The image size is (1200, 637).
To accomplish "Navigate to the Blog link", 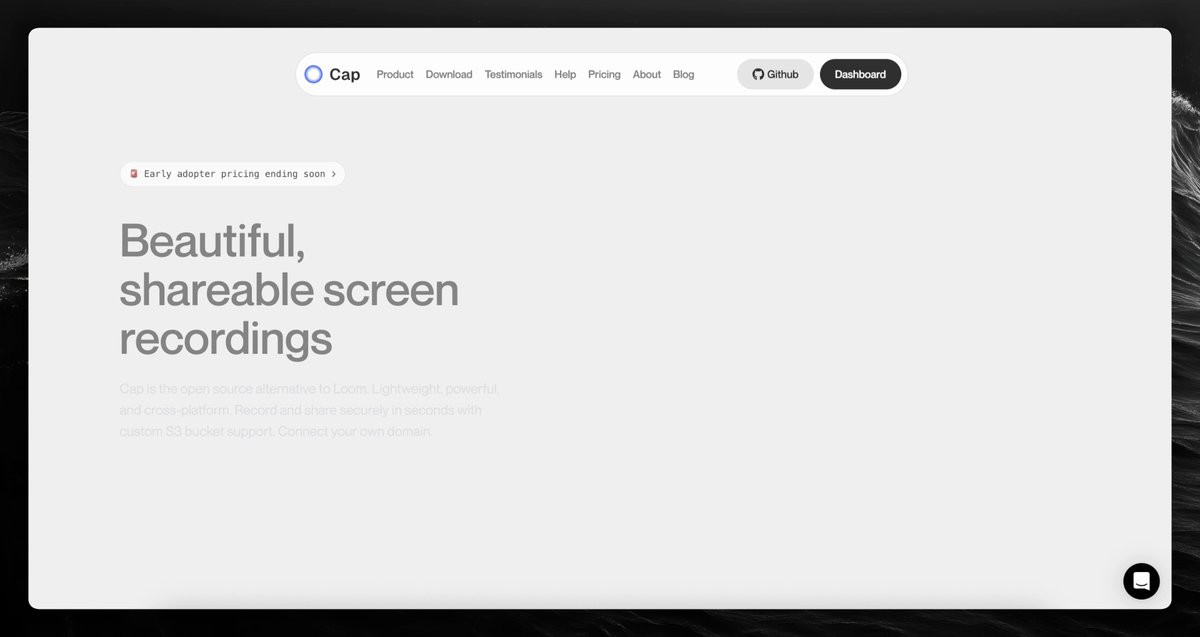I will click(684, 74).
